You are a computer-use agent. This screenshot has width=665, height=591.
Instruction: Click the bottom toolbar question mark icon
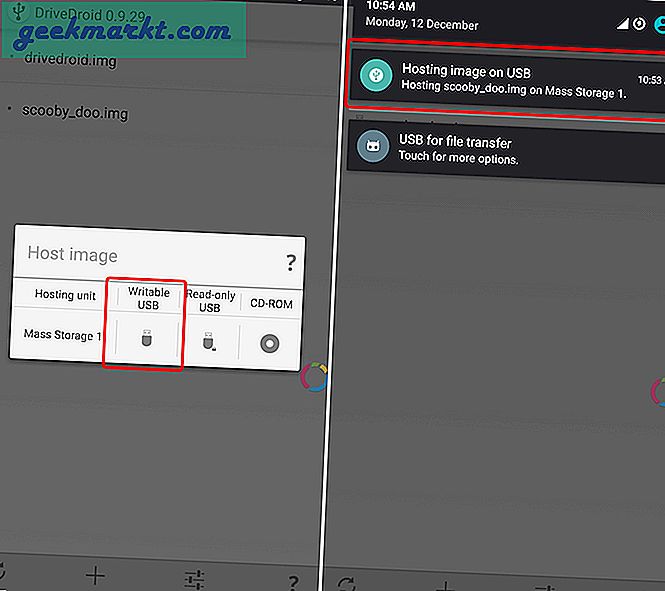292,582
